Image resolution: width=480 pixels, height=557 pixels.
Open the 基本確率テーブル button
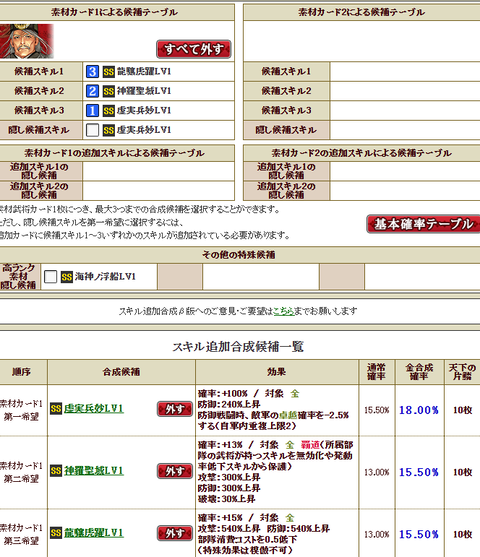point(423,224)
